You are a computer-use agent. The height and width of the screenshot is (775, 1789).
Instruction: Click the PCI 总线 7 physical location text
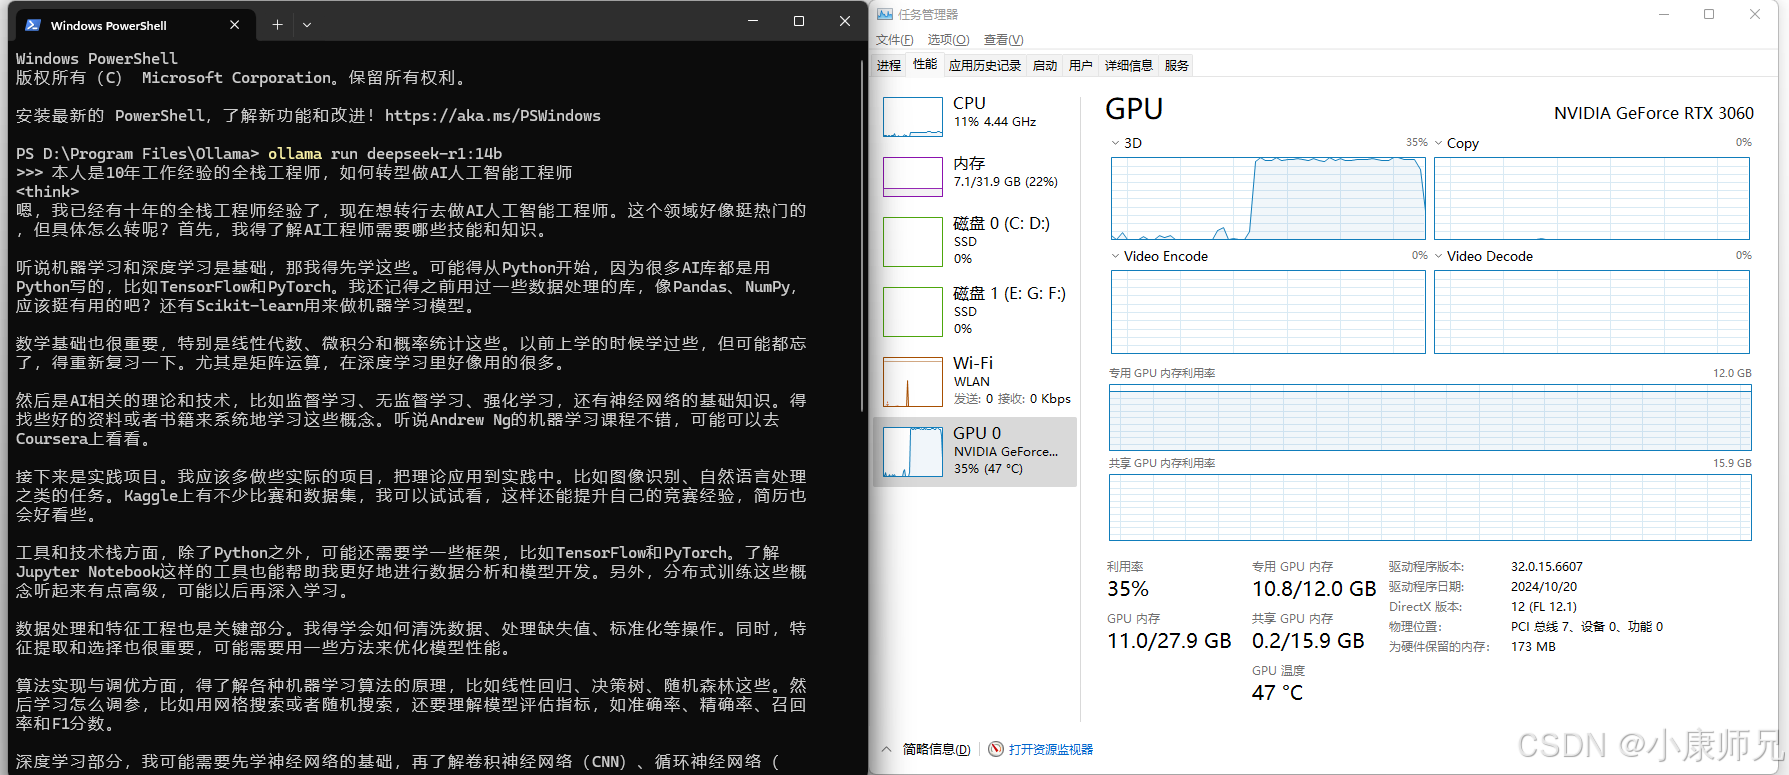[x=1587, y=627]
